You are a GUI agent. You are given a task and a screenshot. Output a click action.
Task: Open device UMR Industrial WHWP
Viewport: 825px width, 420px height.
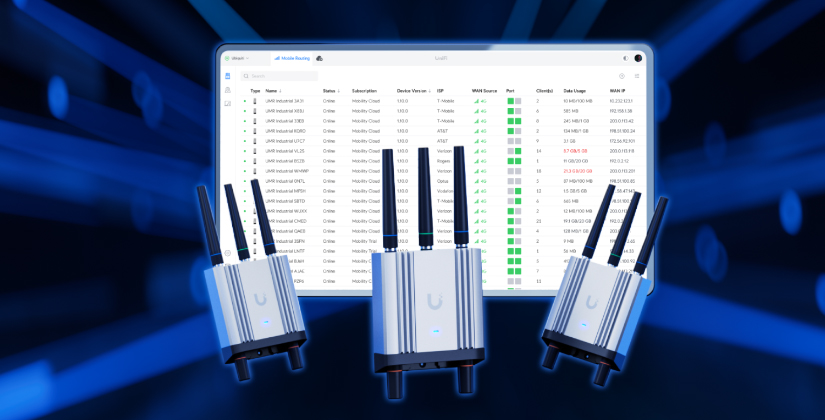click(287, 171)
